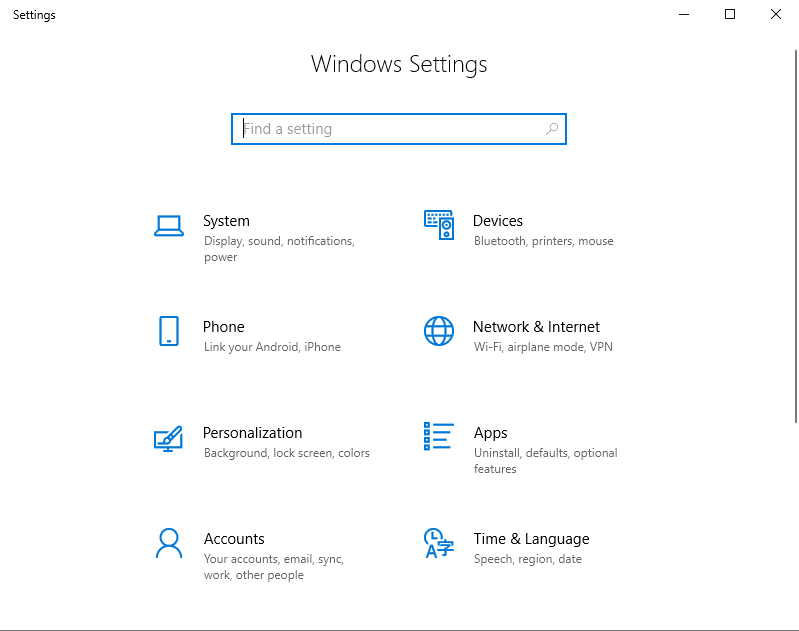
Task: Click 'Wi-Fi, airplane mode, VPN' text
Action: pyautogui.click(x=543, y=347)
